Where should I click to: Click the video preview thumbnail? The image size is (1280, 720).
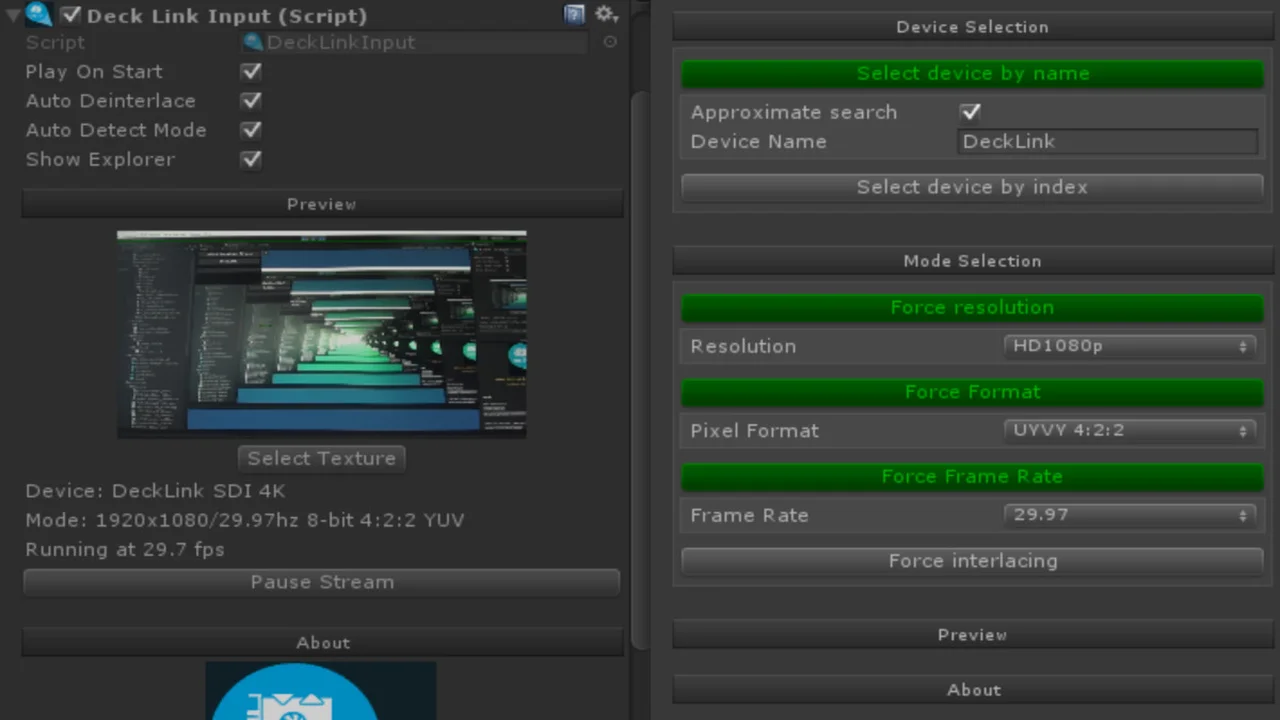click(321, 333)
